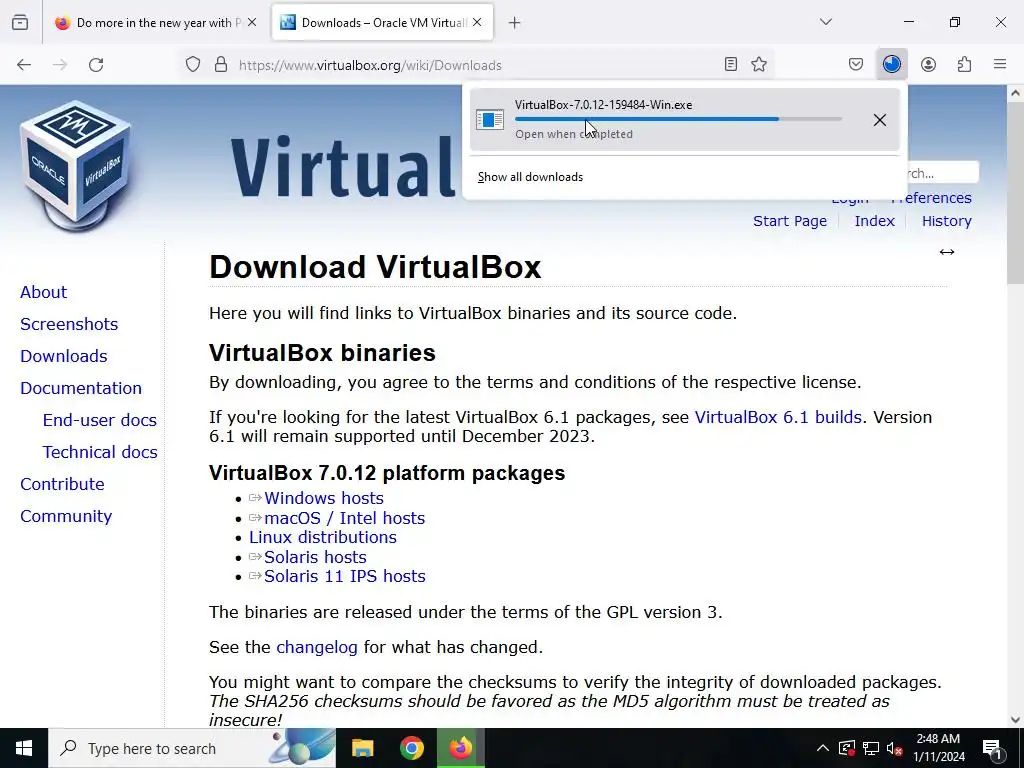Screen dimensions: 1024x768
Task: Click the site security padlock icon
Action: (221, 65)
